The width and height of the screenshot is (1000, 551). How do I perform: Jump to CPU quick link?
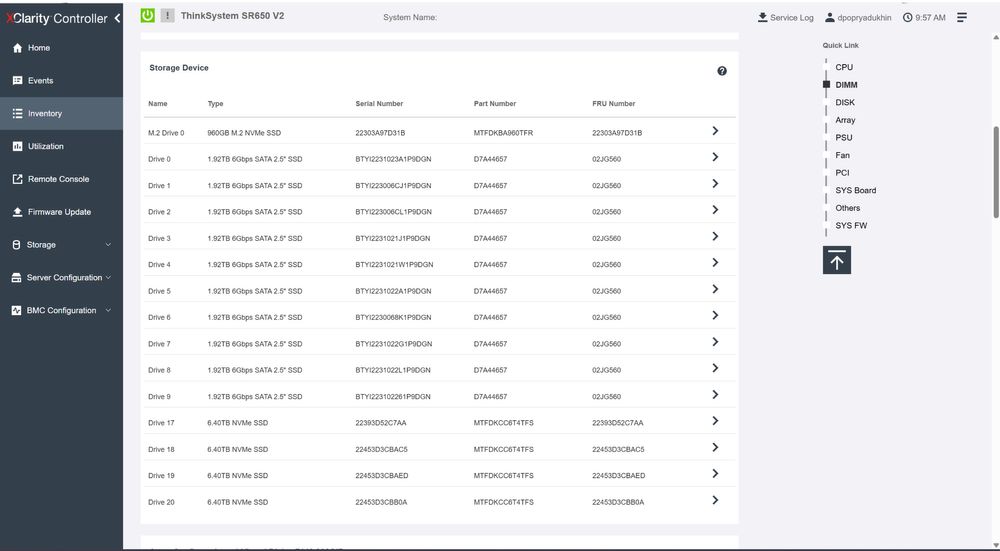[x=844, y=67]
